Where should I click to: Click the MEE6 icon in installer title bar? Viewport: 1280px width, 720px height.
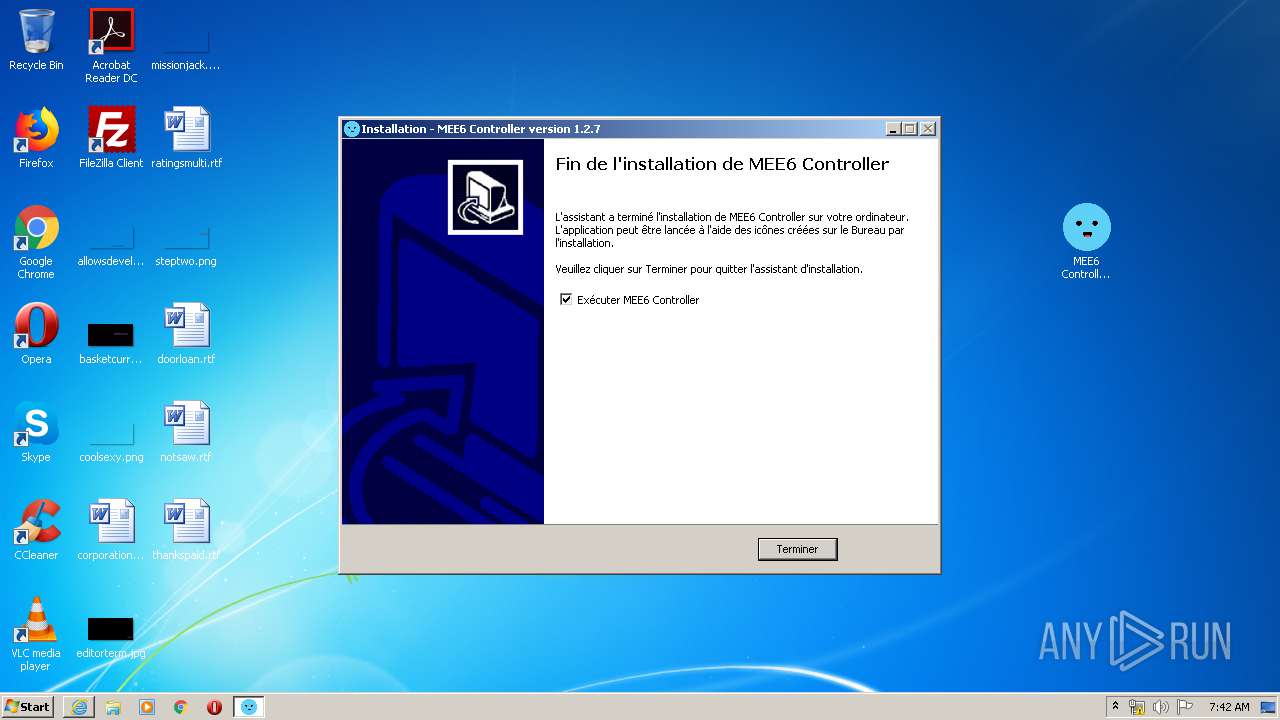click(x=351, y=129)
